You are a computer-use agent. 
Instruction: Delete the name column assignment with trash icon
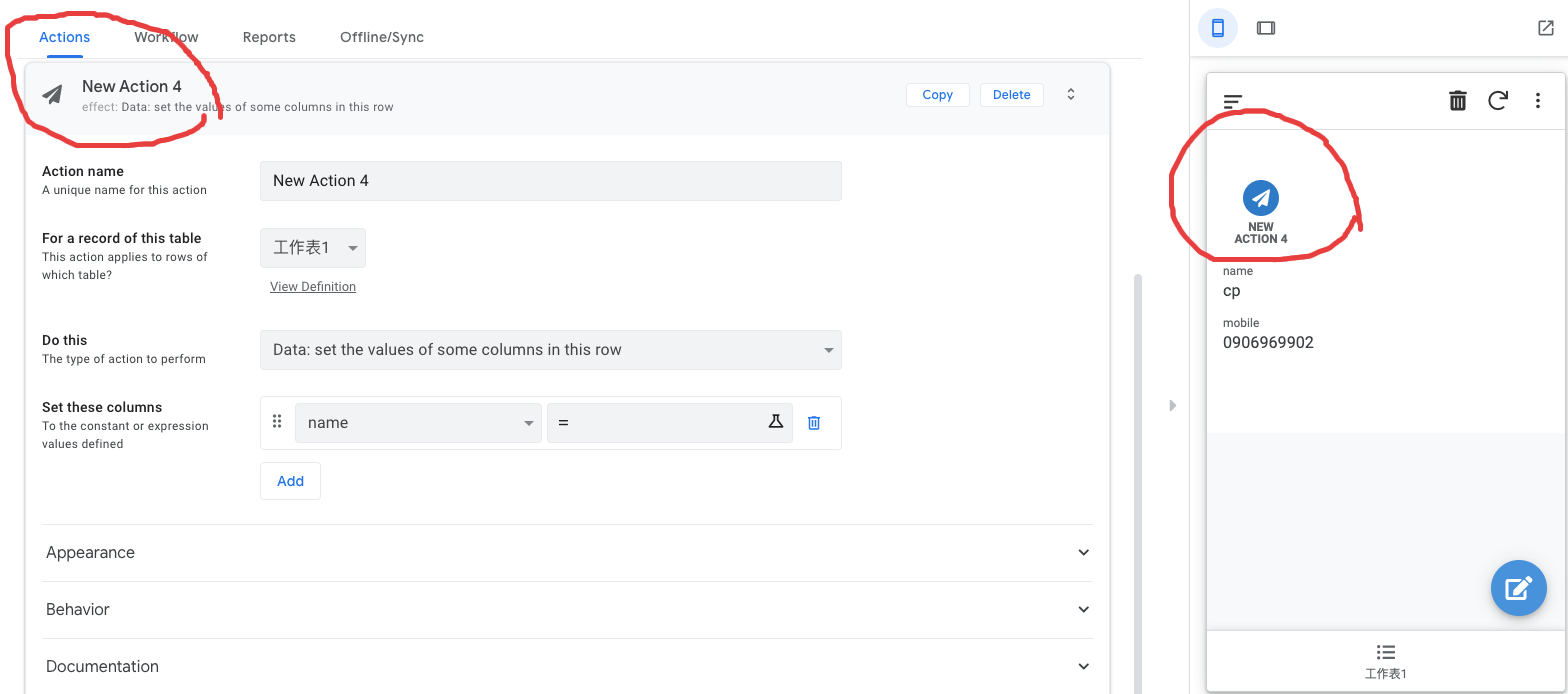point(814,423)
